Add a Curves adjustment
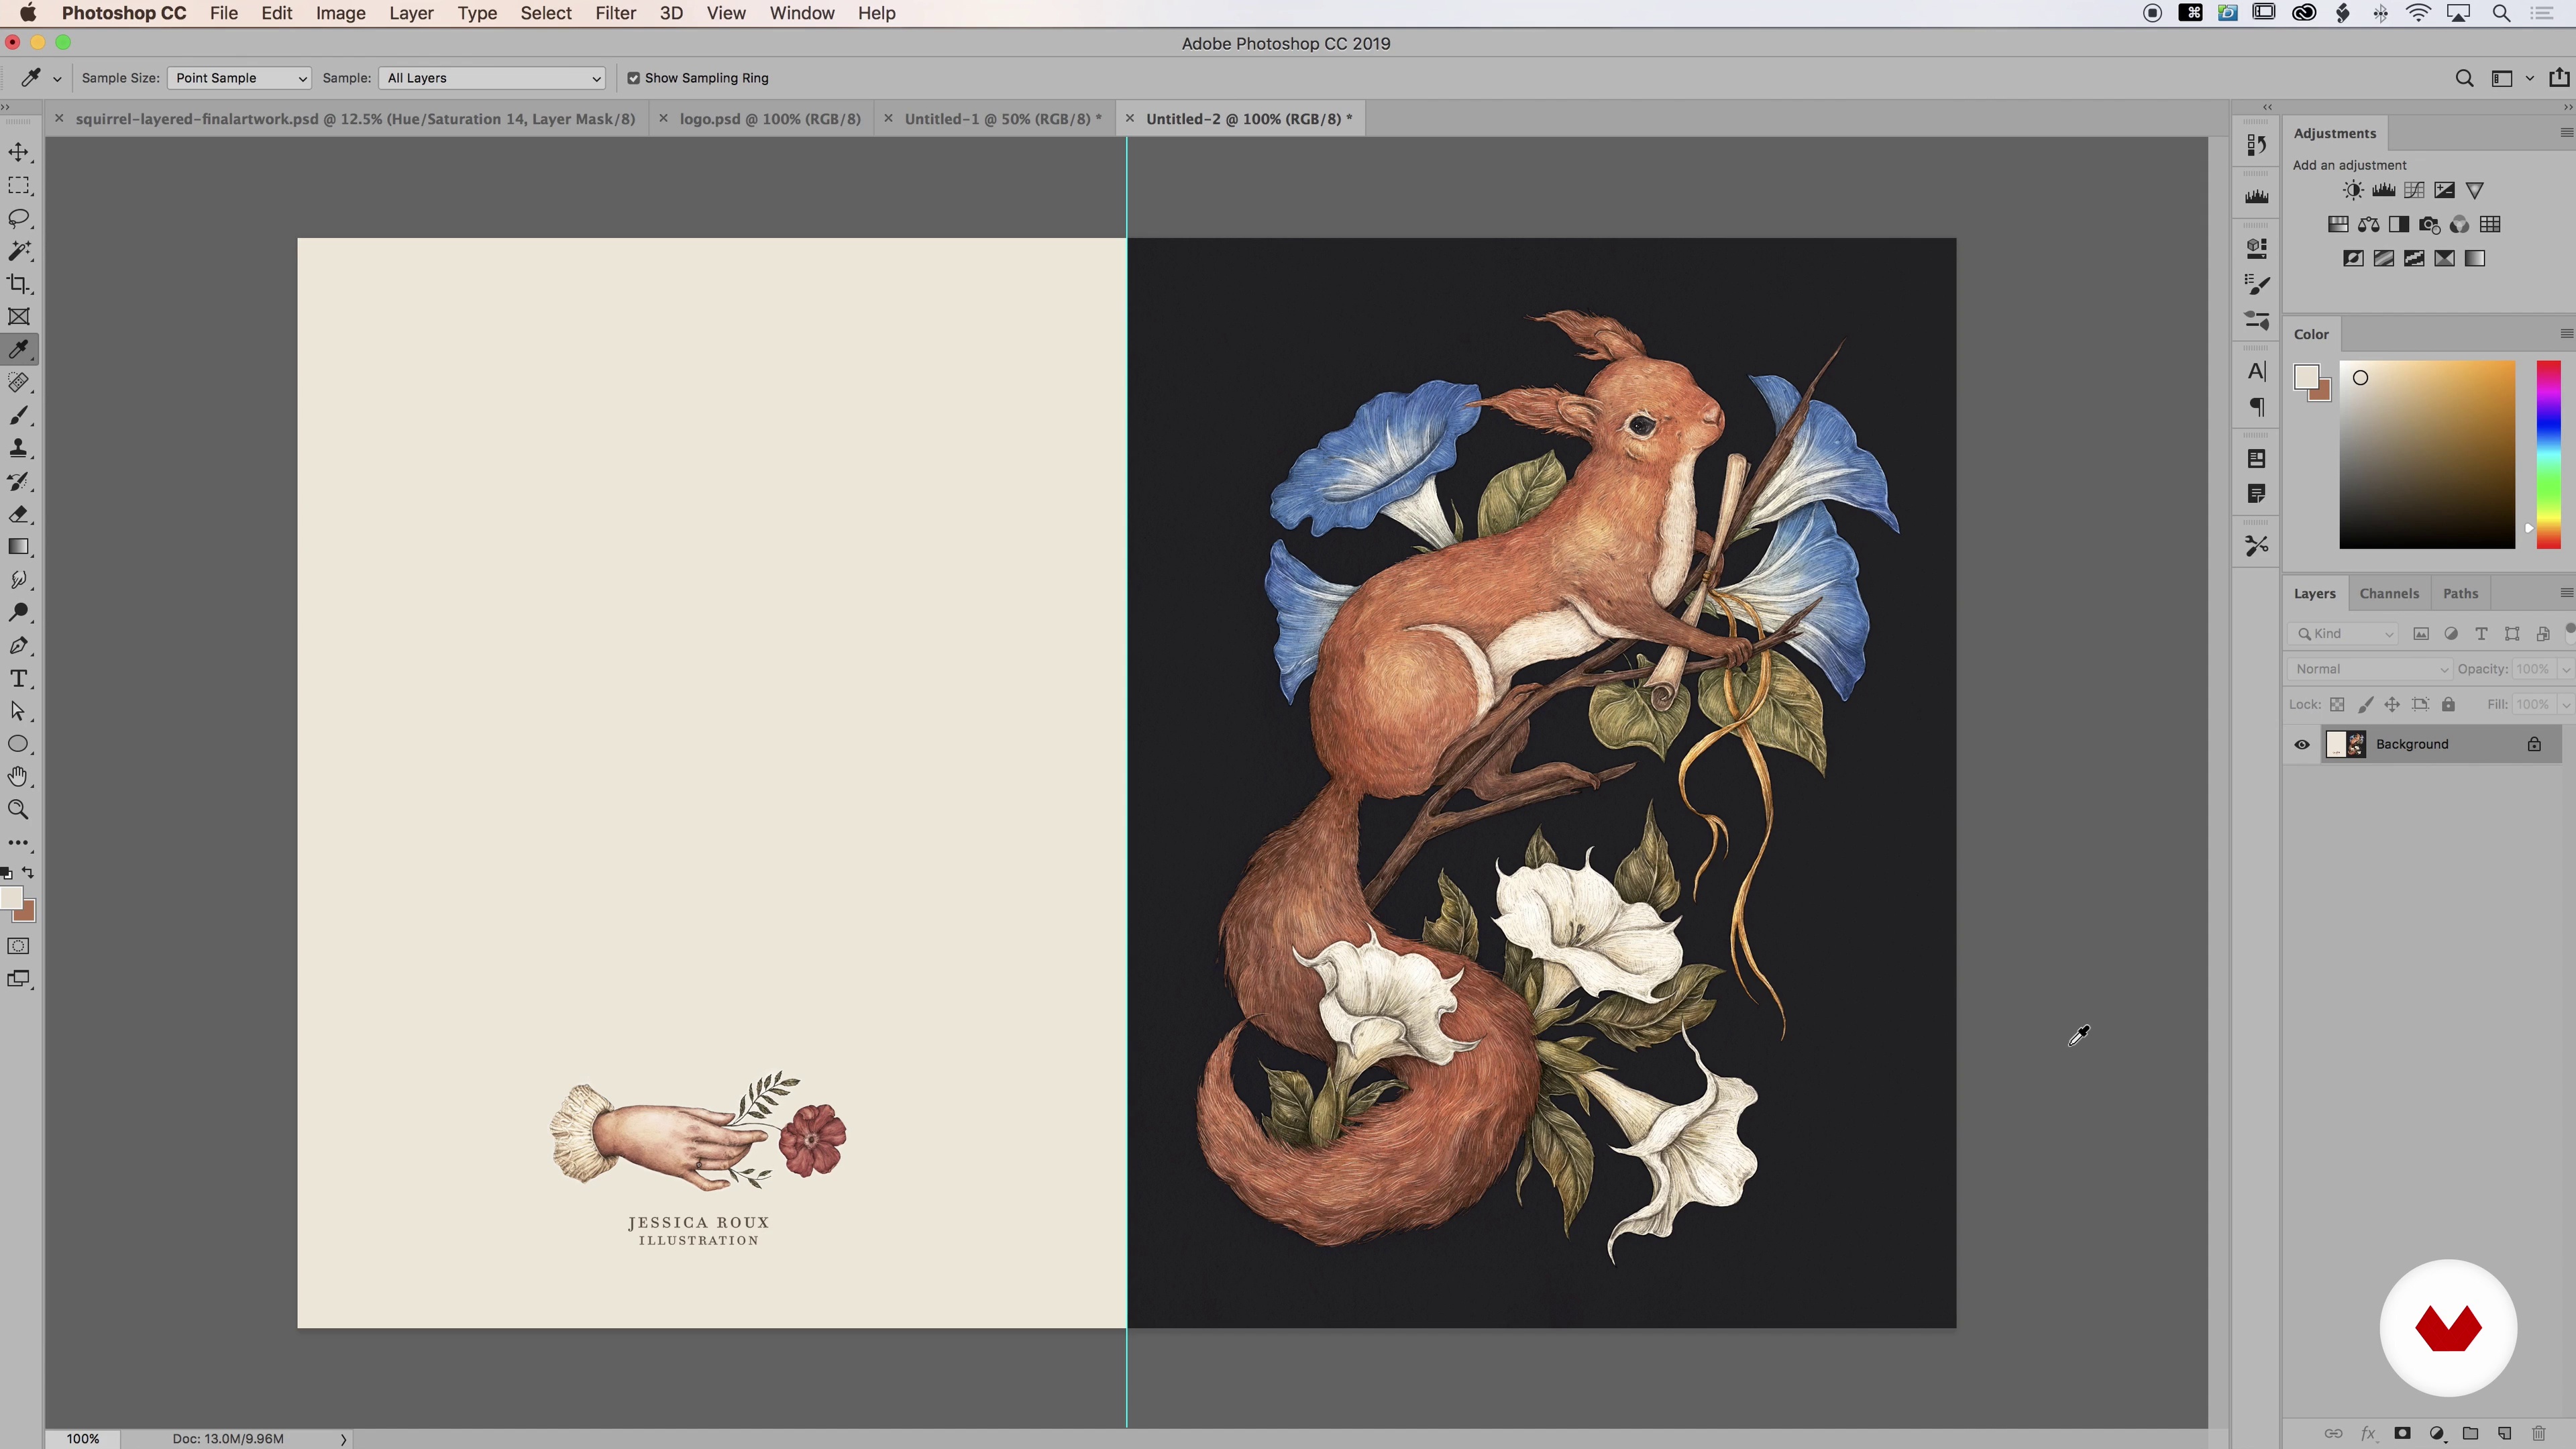 pos(2414,190)
